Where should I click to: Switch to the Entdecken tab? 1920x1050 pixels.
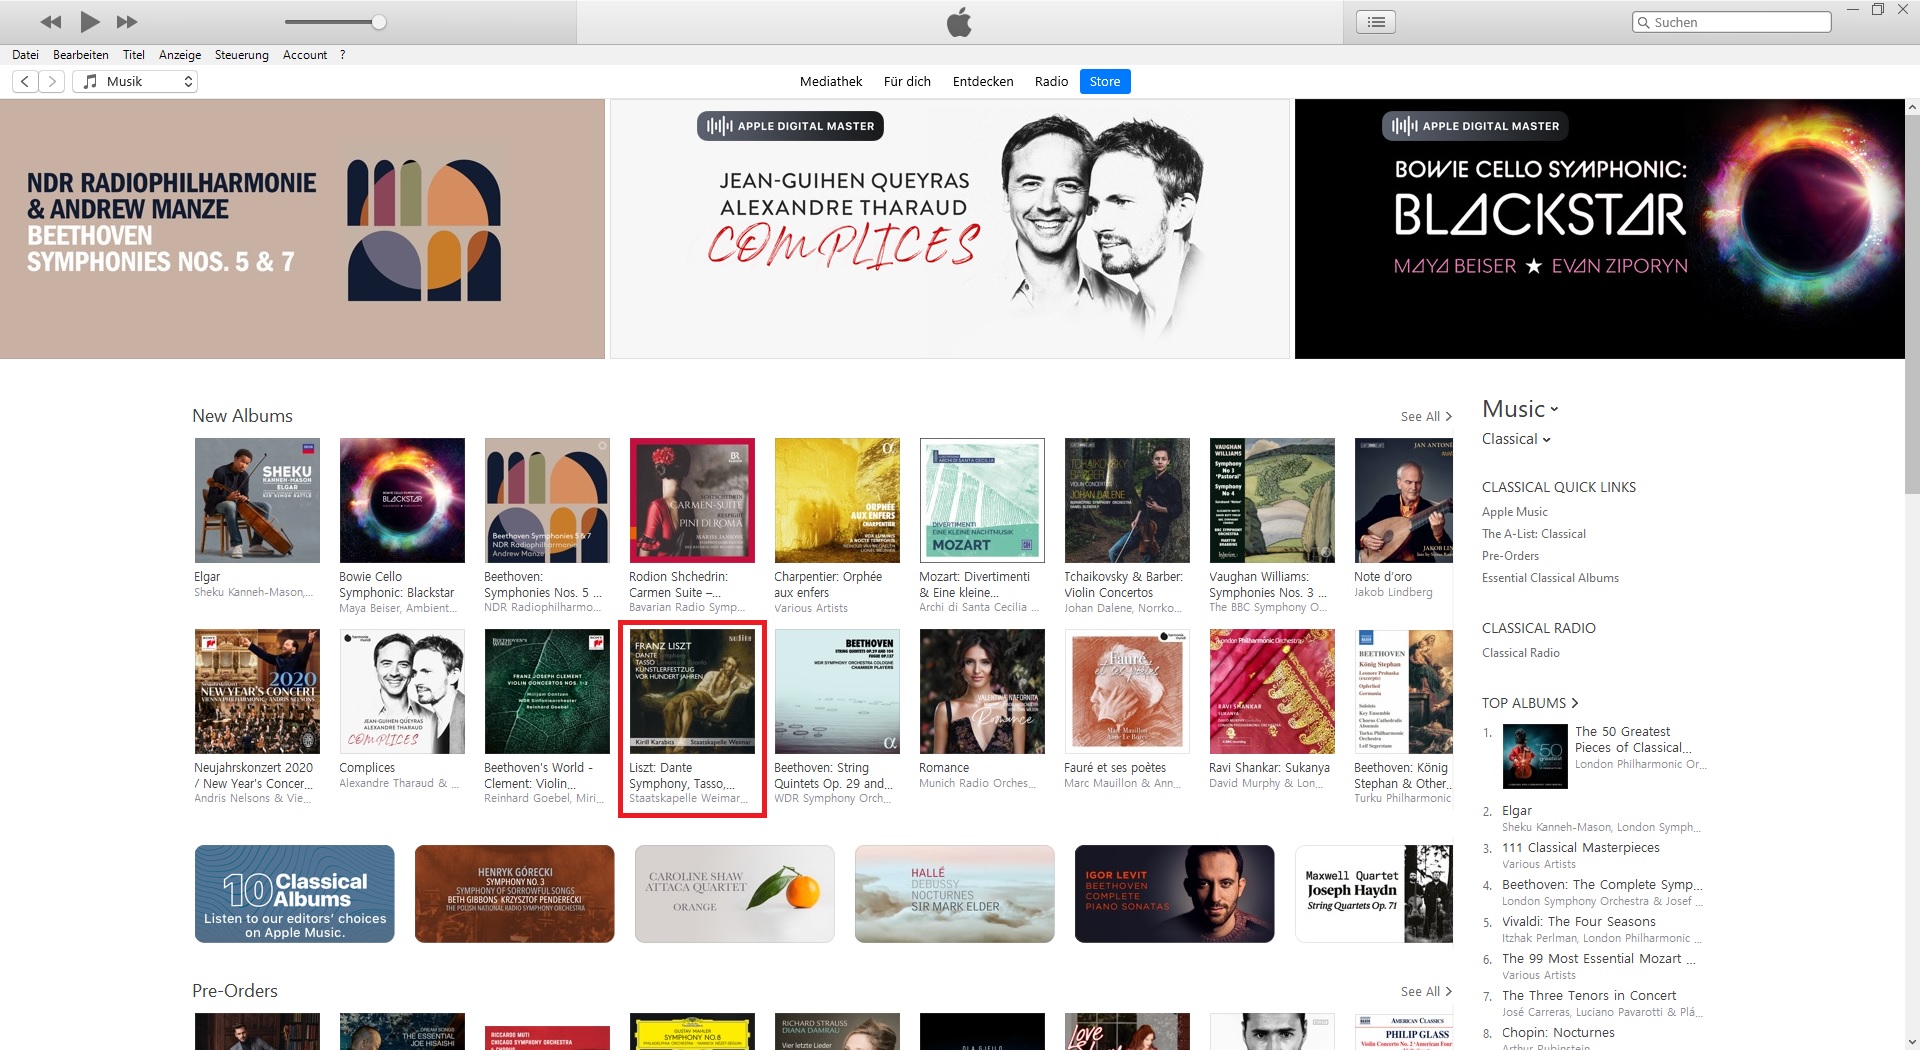982,82
